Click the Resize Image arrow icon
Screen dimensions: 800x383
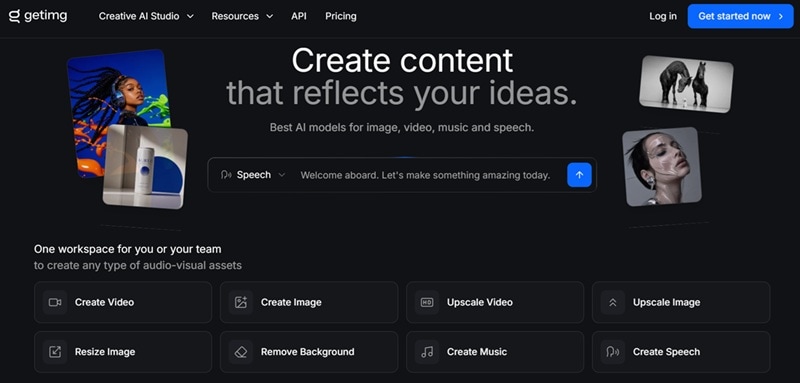tap(55, 352)
